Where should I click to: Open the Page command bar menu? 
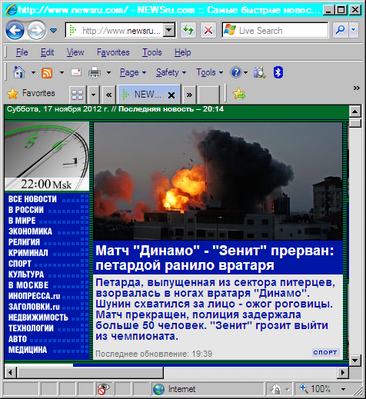tap(133, 72)
